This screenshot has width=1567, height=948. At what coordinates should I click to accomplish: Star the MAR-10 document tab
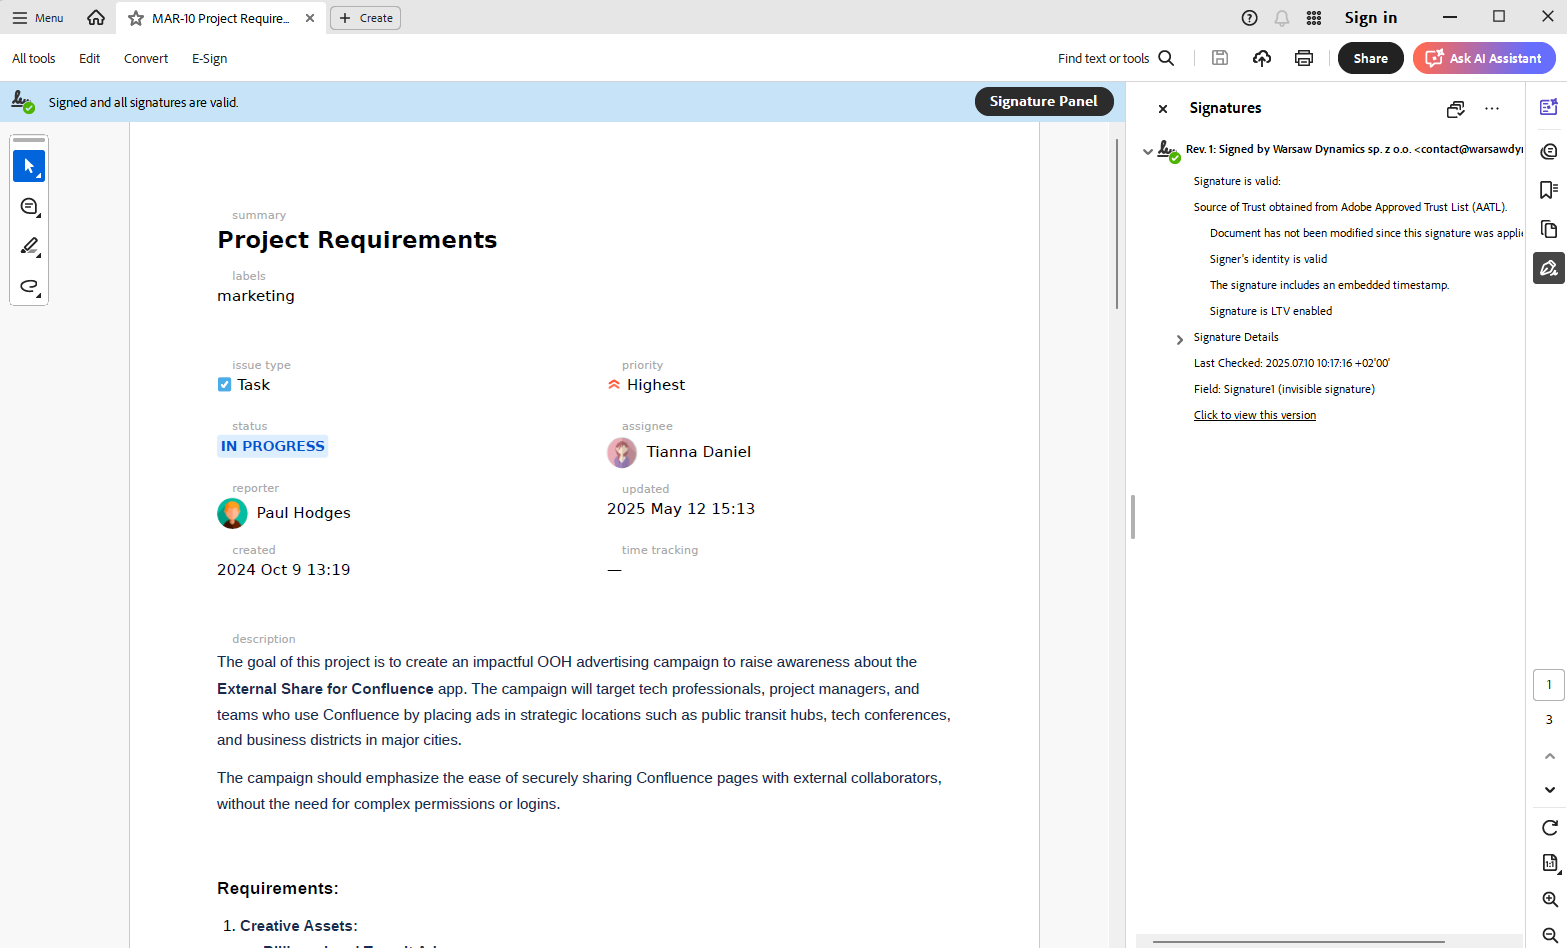coord(136,18)
